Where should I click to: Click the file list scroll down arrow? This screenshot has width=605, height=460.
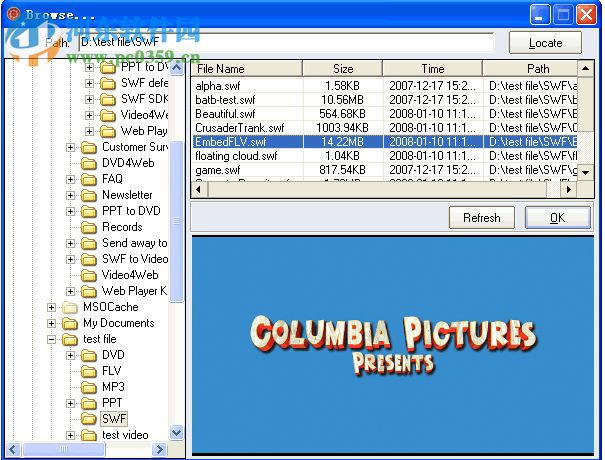(585, 172)
